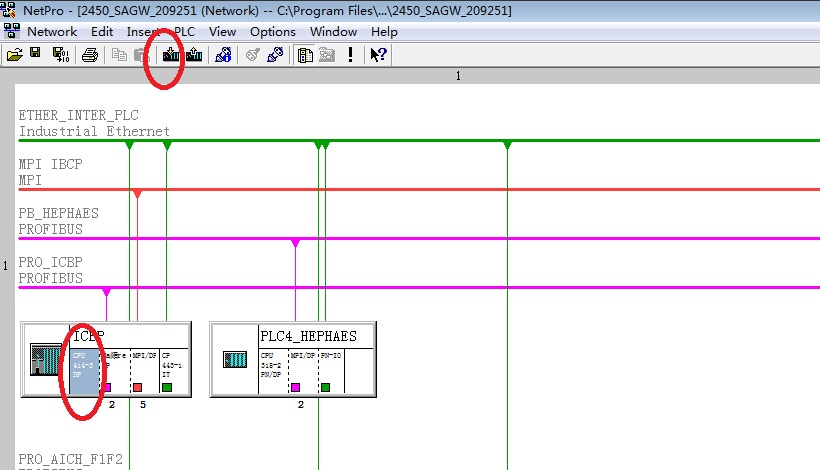The image size is (820, 470).
Task: Select the ETHER_INTER_PLC network label
Action: click(78, 115)
